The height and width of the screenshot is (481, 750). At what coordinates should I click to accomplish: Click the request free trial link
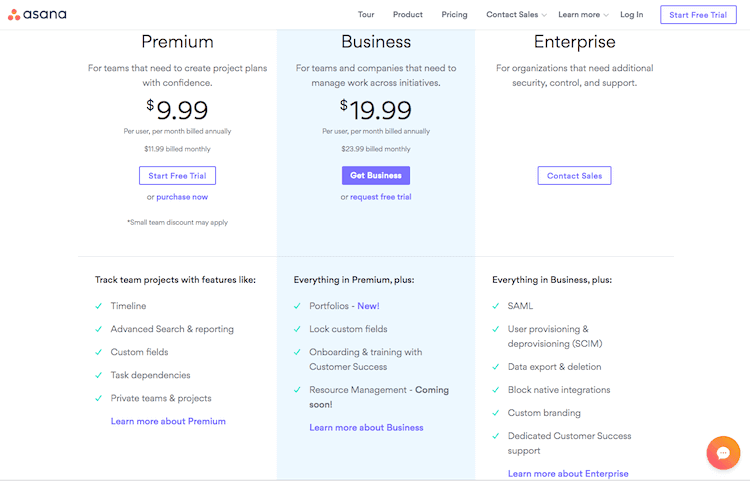(x=380, y=197)
